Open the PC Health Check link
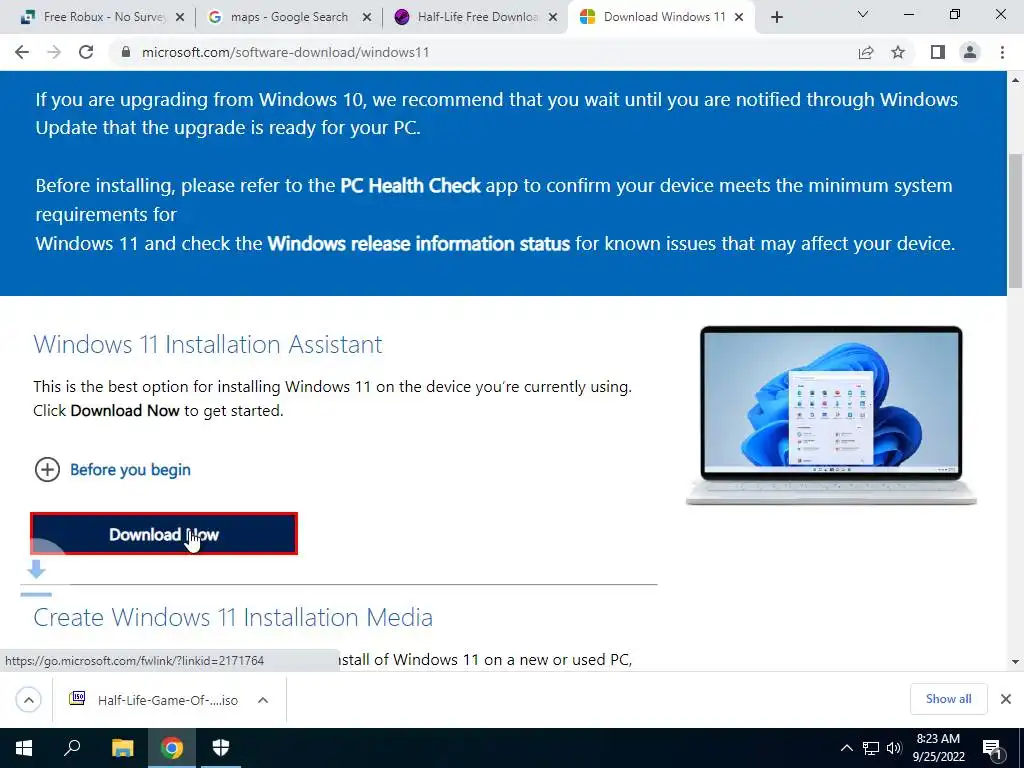 coord(410,185)
